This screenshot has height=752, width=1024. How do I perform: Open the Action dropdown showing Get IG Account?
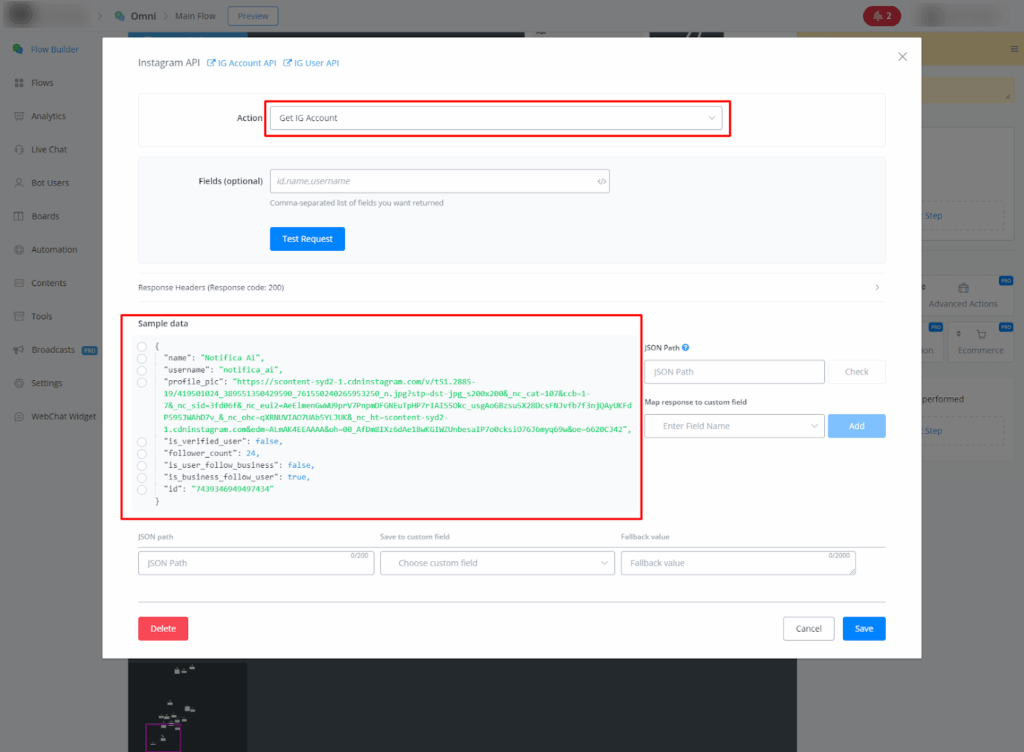click(497, 118)
